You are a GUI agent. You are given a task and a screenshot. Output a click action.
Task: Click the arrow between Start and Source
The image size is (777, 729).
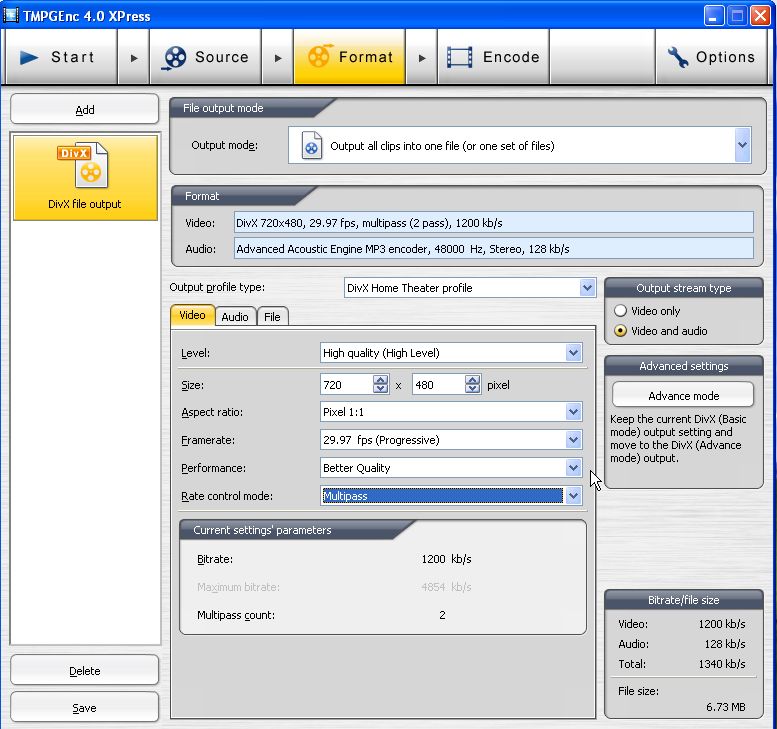[134, 57]
